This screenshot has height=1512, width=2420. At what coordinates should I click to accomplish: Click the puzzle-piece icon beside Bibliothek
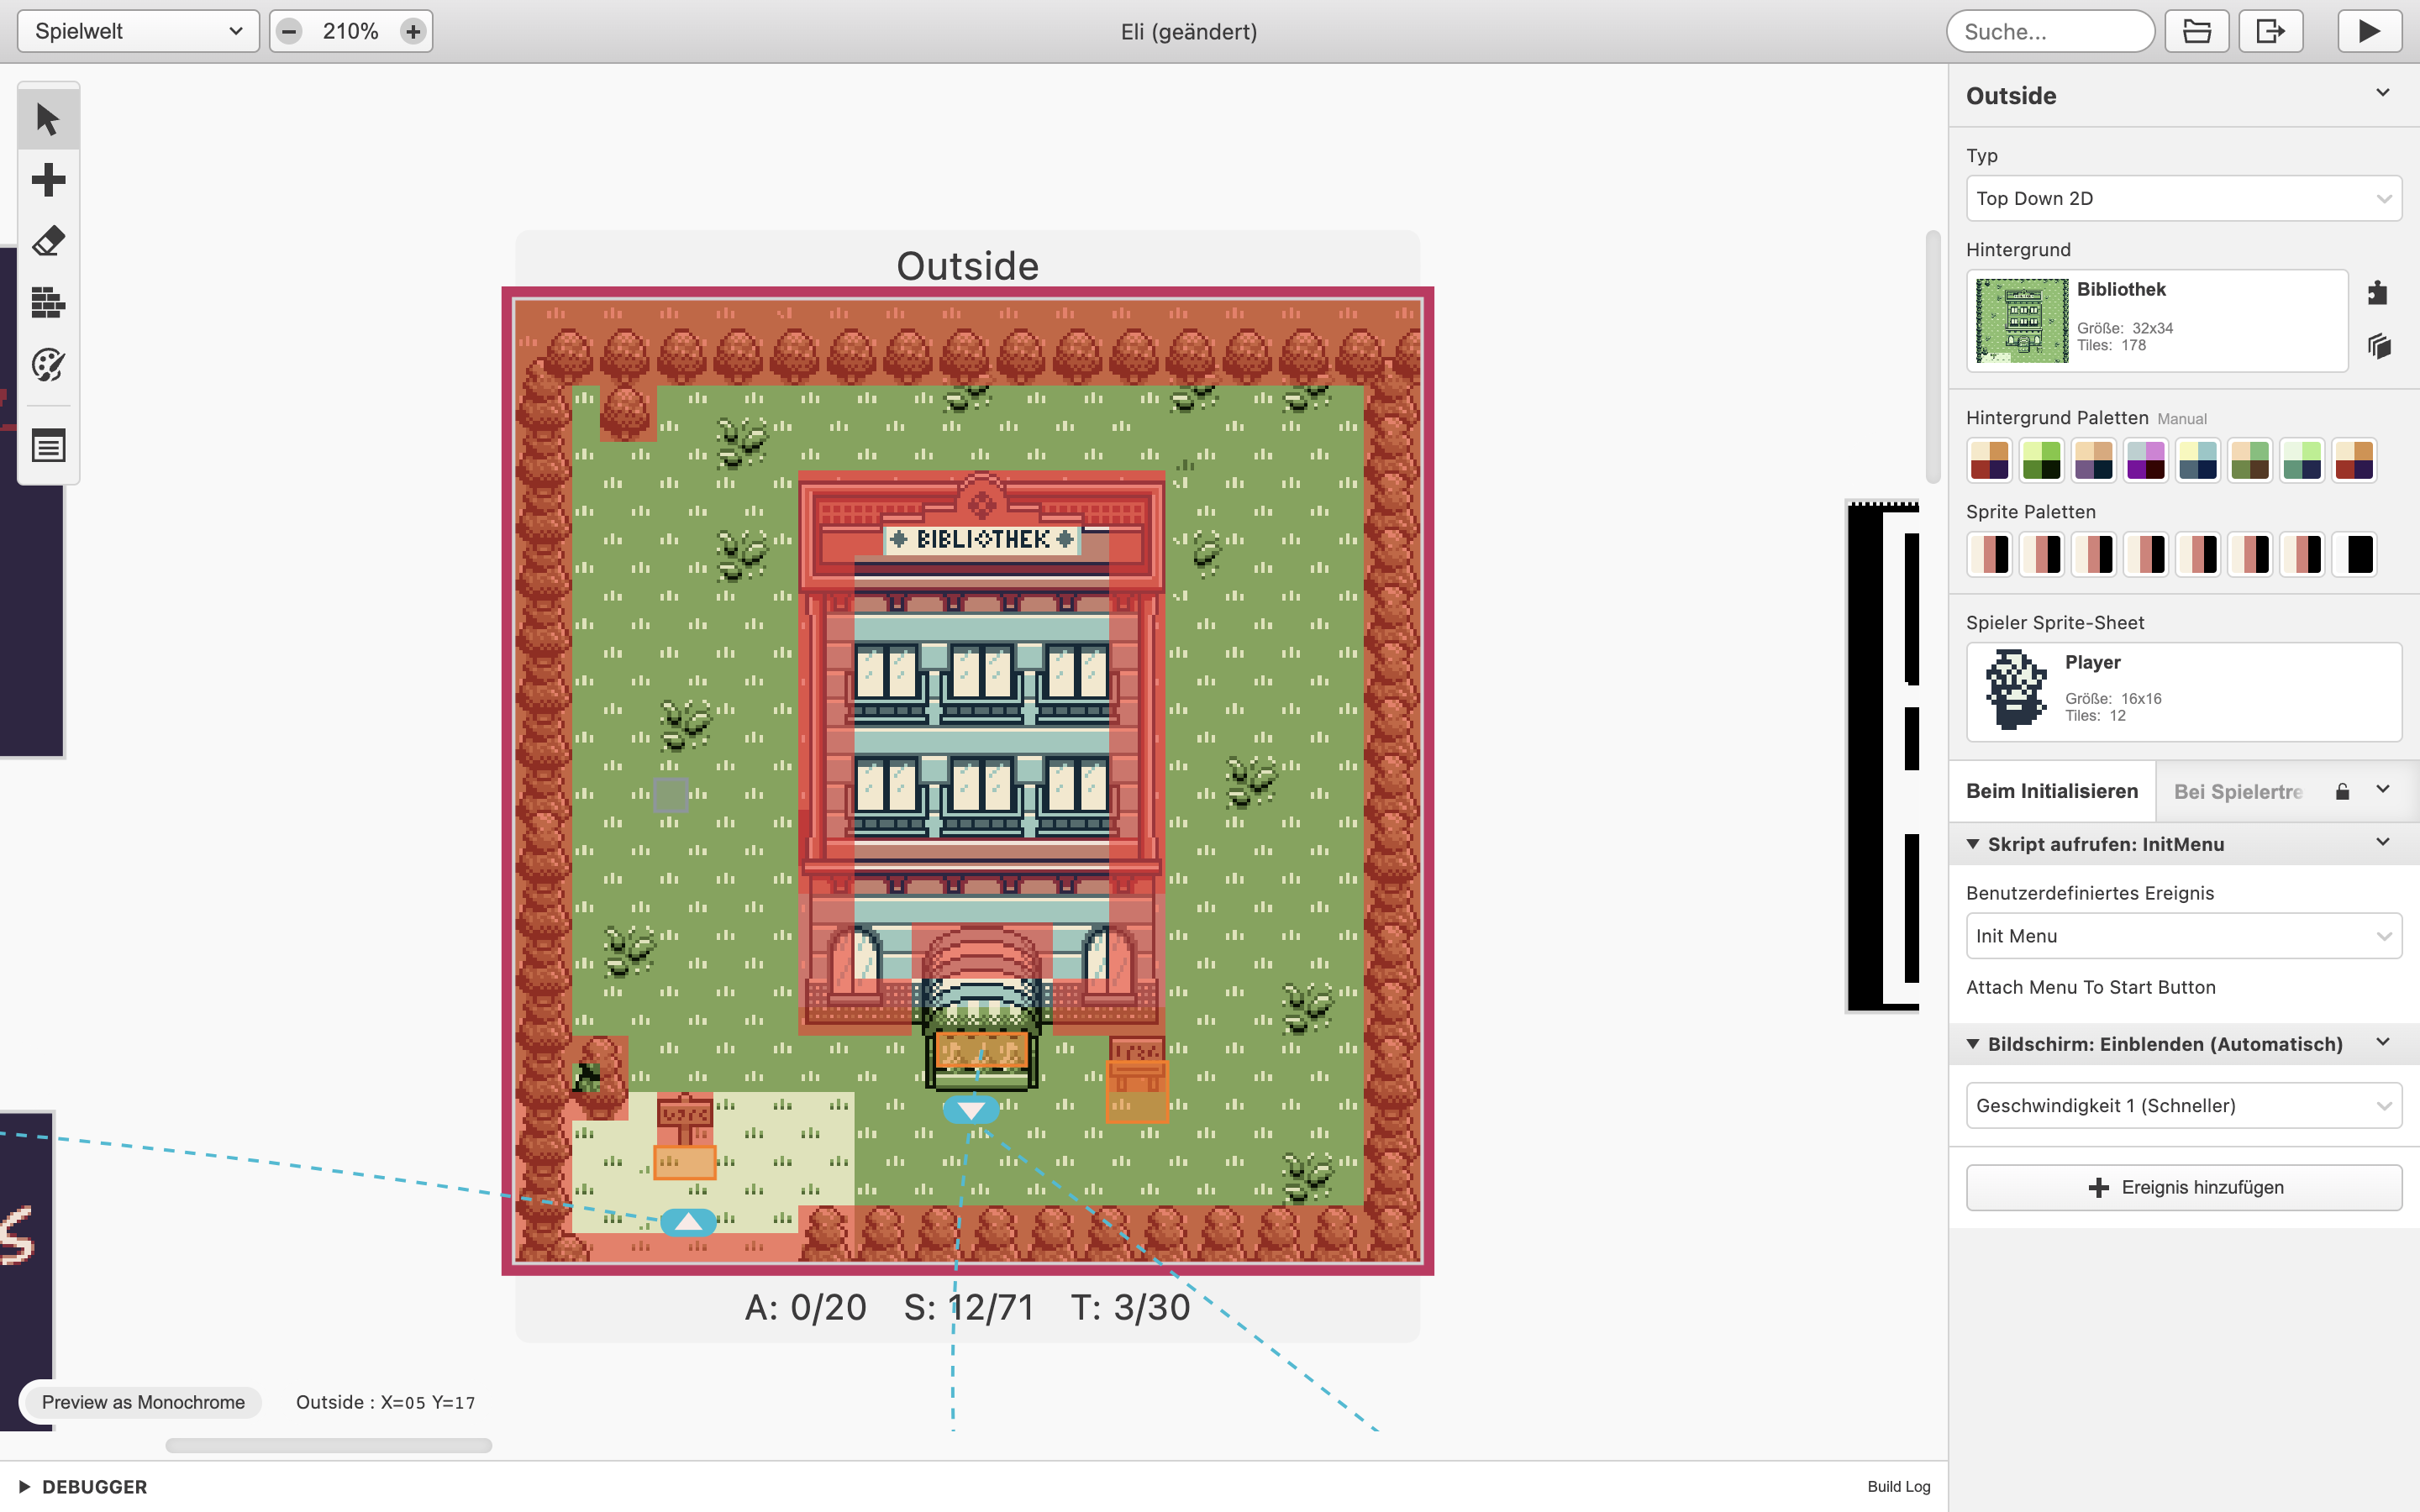[2379, 292]
